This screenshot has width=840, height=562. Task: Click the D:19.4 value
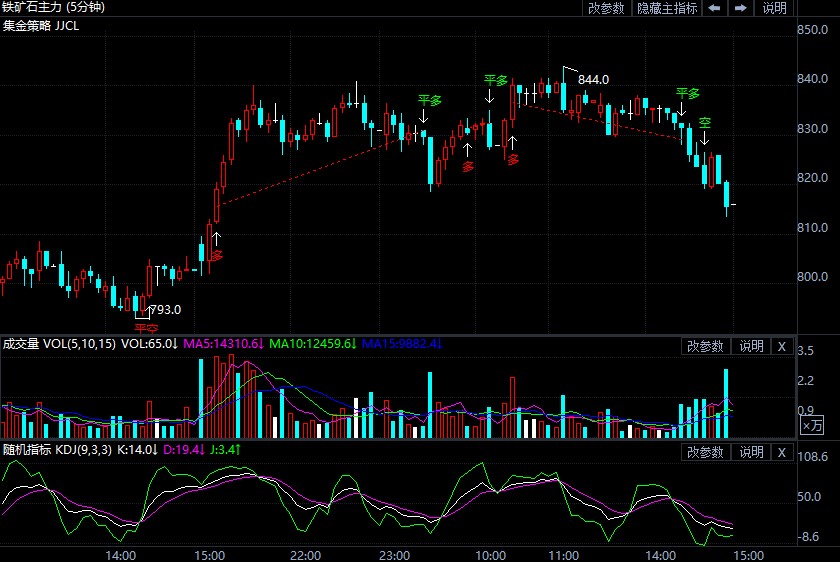point(184,449)
